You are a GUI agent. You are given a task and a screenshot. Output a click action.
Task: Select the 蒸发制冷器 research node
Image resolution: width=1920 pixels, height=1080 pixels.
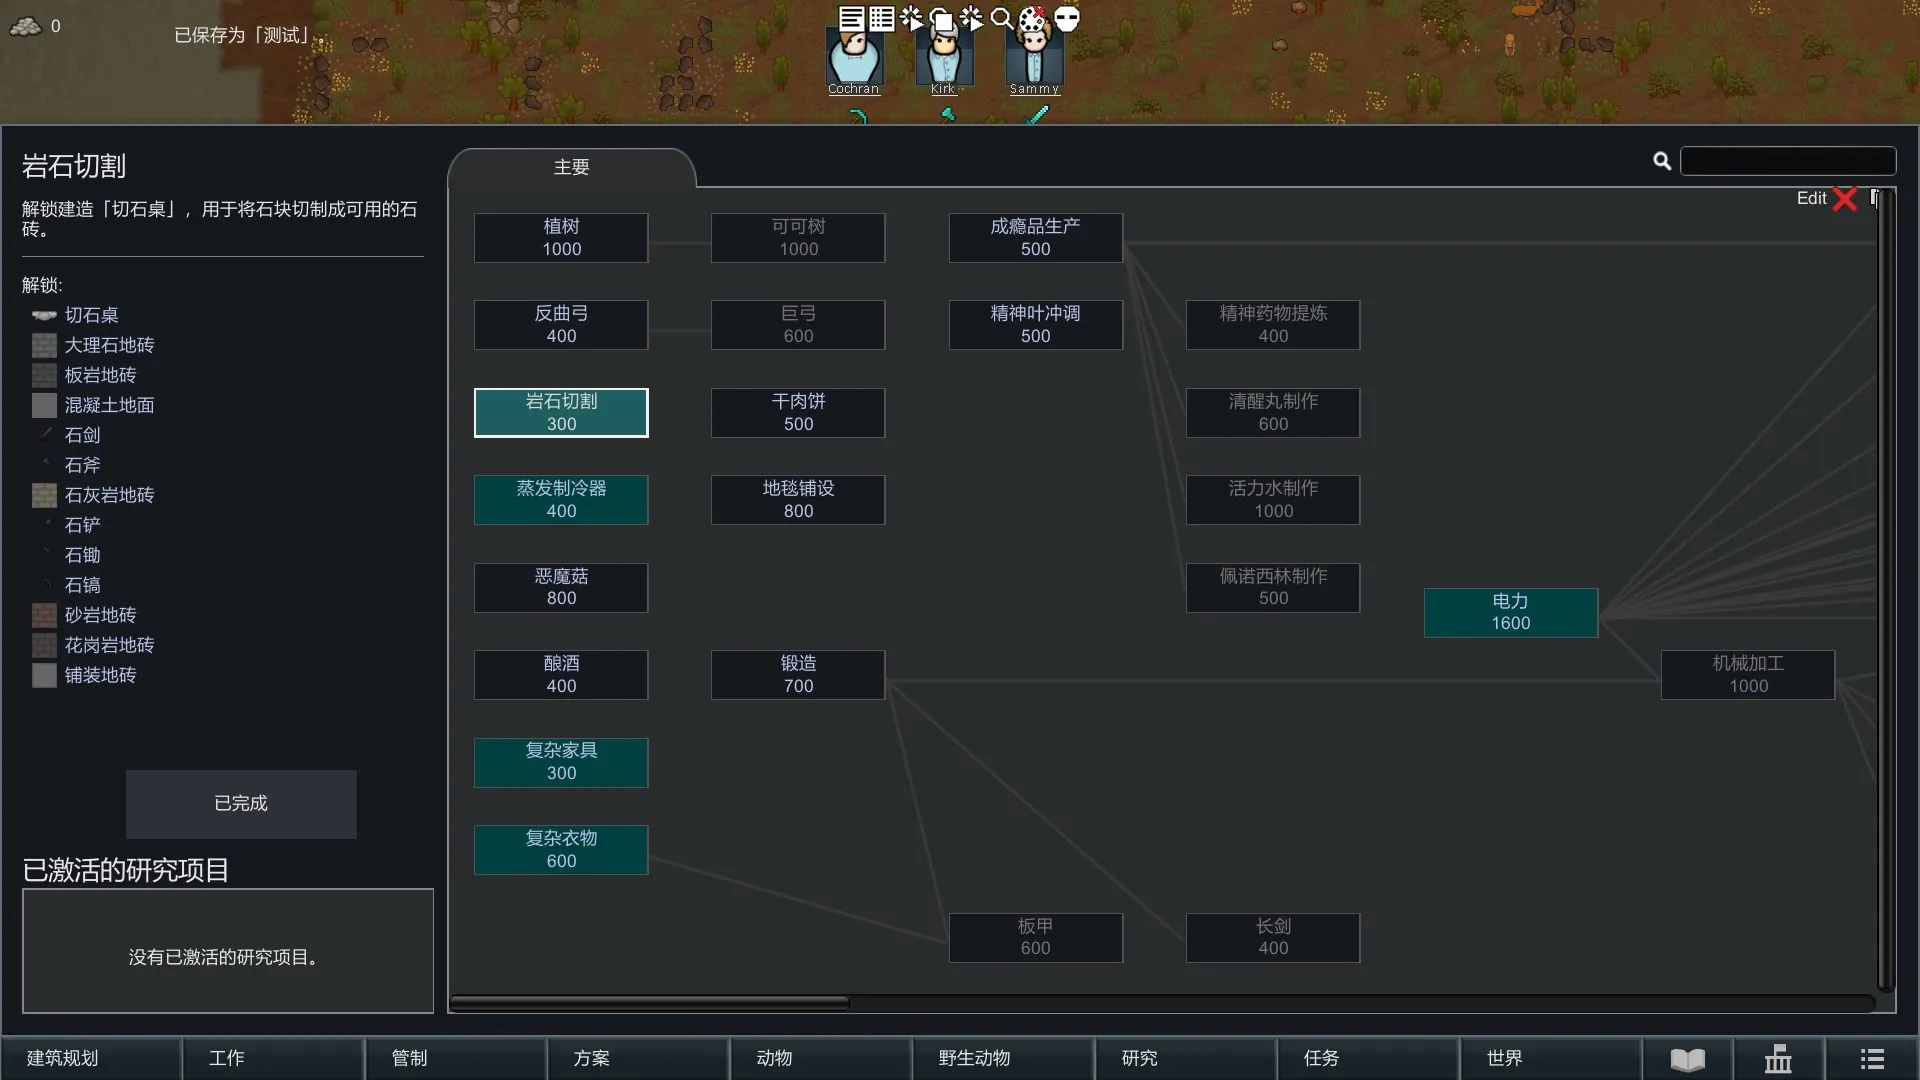click(x=561, y=499)
